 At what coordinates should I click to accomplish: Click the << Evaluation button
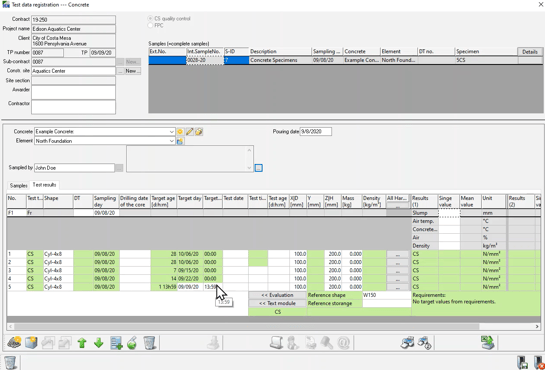[277, 295]
